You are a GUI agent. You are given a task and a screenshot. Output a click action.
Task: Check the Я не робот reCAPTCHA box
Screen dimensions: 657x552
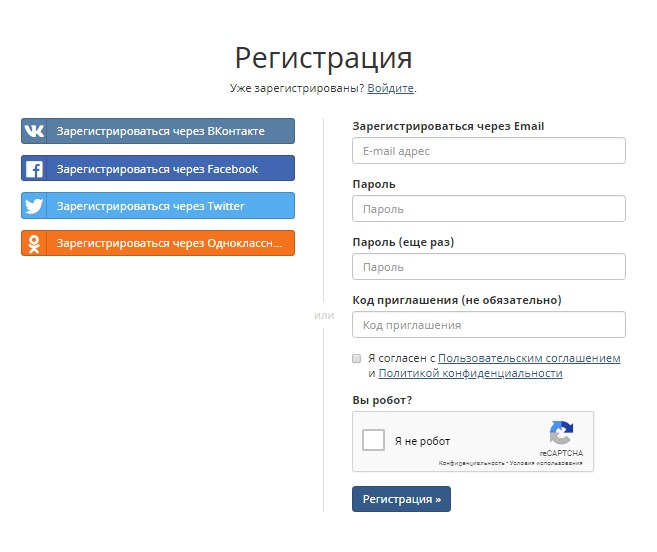click(373, 440)
